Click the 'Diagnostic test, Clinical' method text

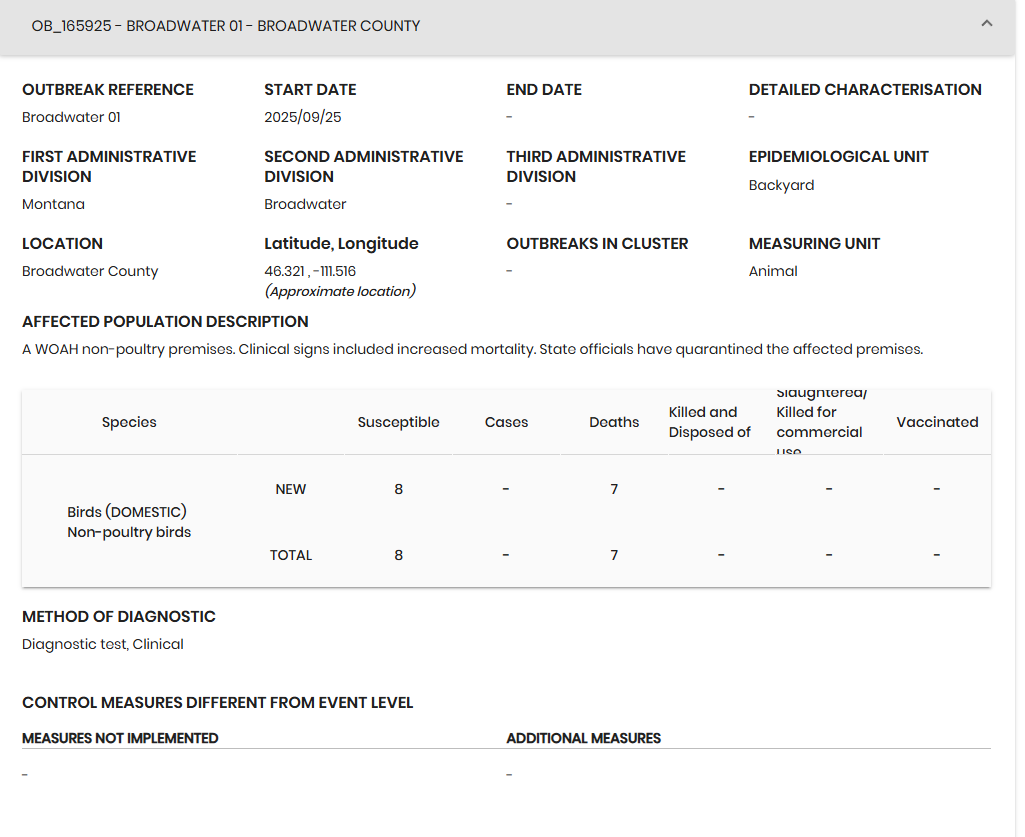(103, 644)
